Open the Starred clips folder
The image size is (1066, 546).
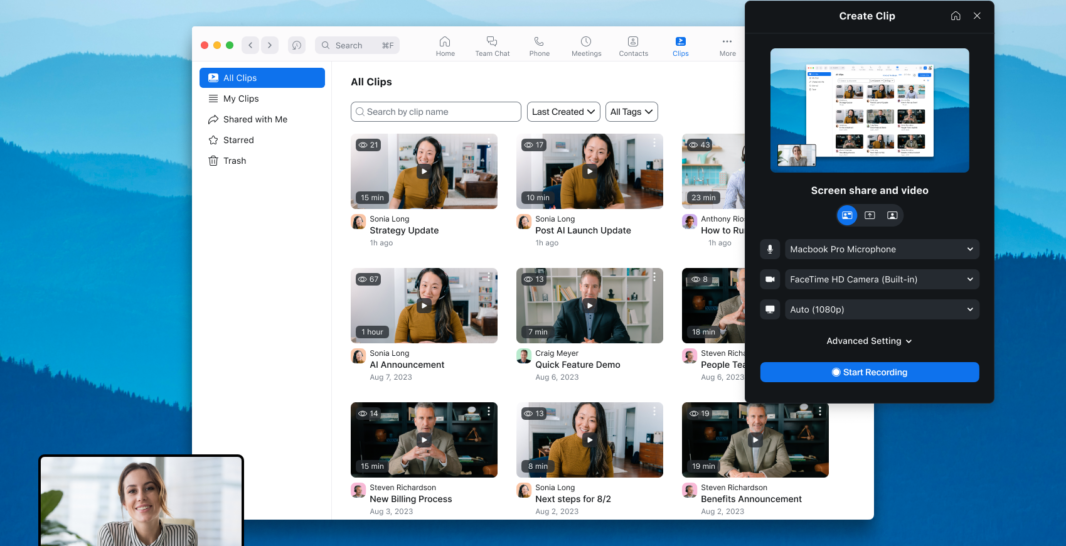[x=238, y=140]
